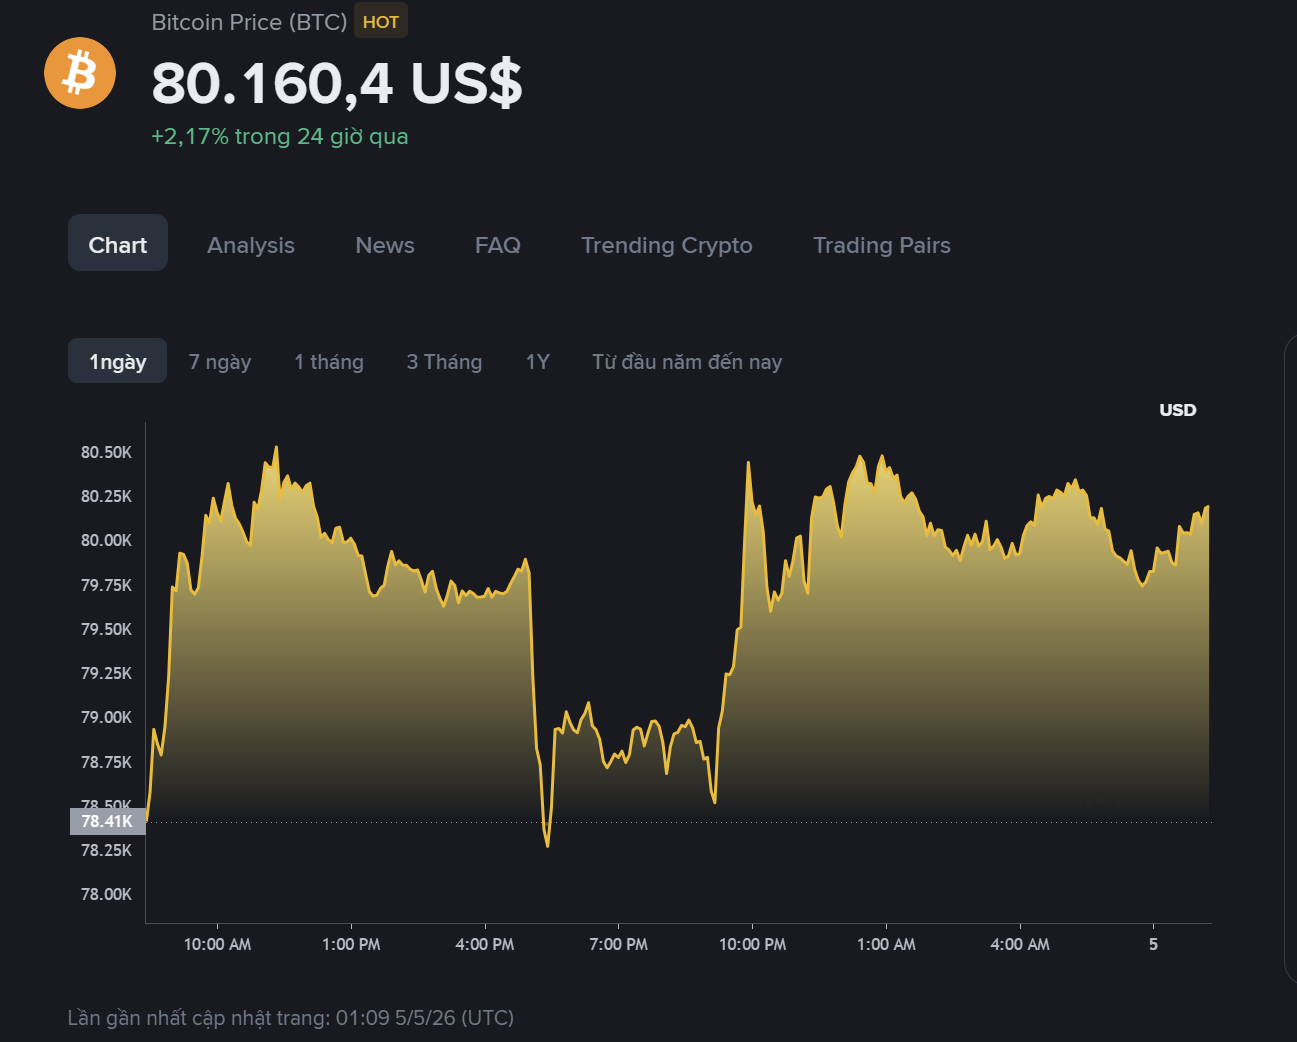Image resolution: width=1297 pixels, height=1042 pixels.
Task: Select the 3 Tháng time range
Action: tap(444, 362)
